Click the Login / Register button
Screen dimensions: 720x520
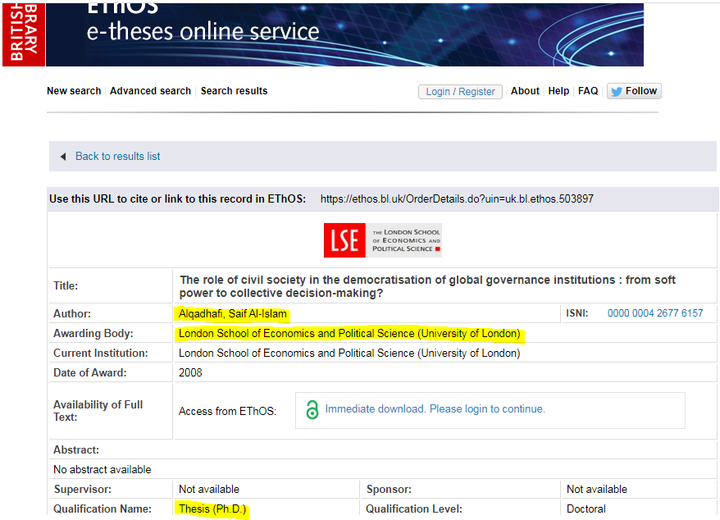coord(460,91)
